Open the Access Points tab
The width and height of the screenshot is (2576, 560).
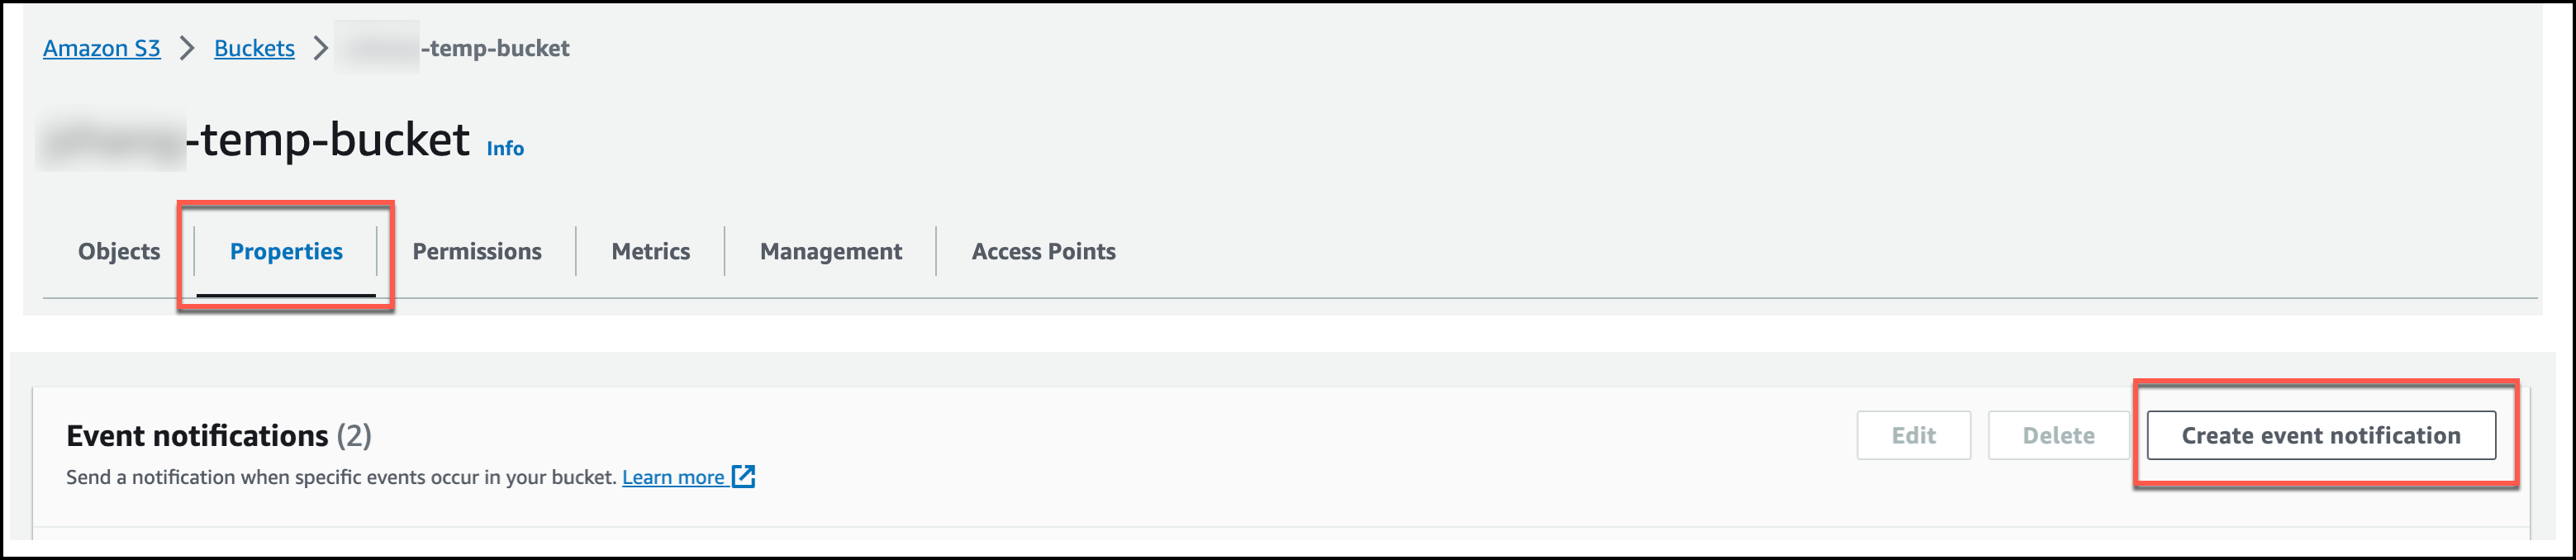click(1043, 251)
